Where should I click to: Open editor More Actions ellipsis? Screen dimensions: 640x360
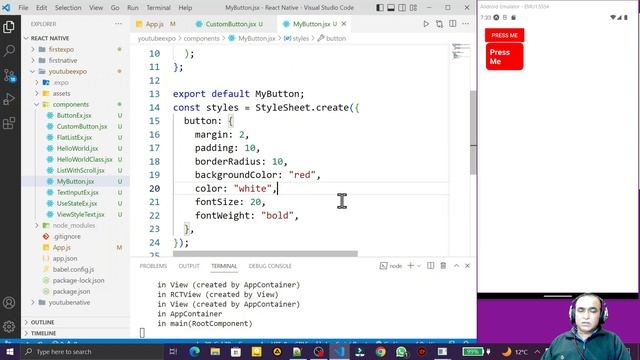tap(466, 24)
